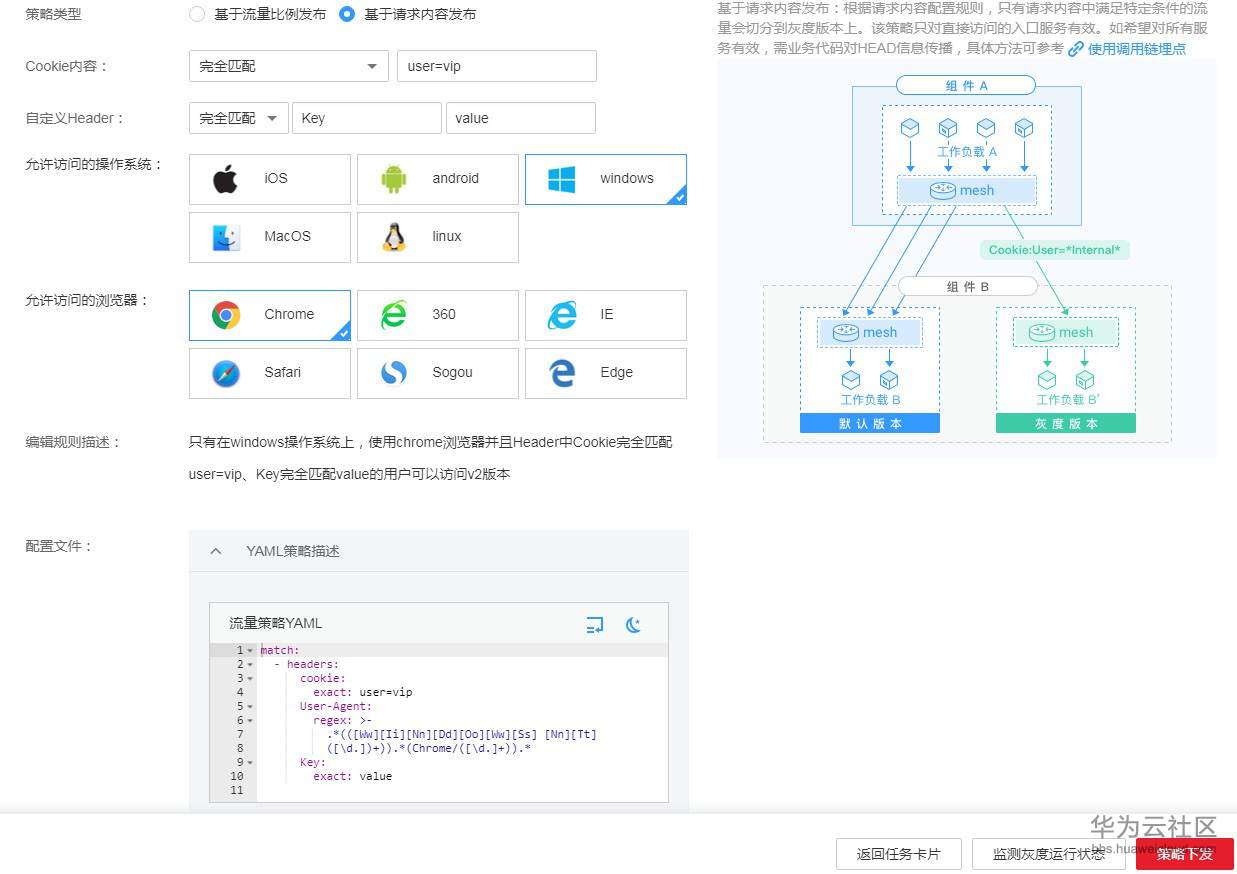Click the 流量策略YAML editor title
1237x874 pixels.
coord(275,623)
